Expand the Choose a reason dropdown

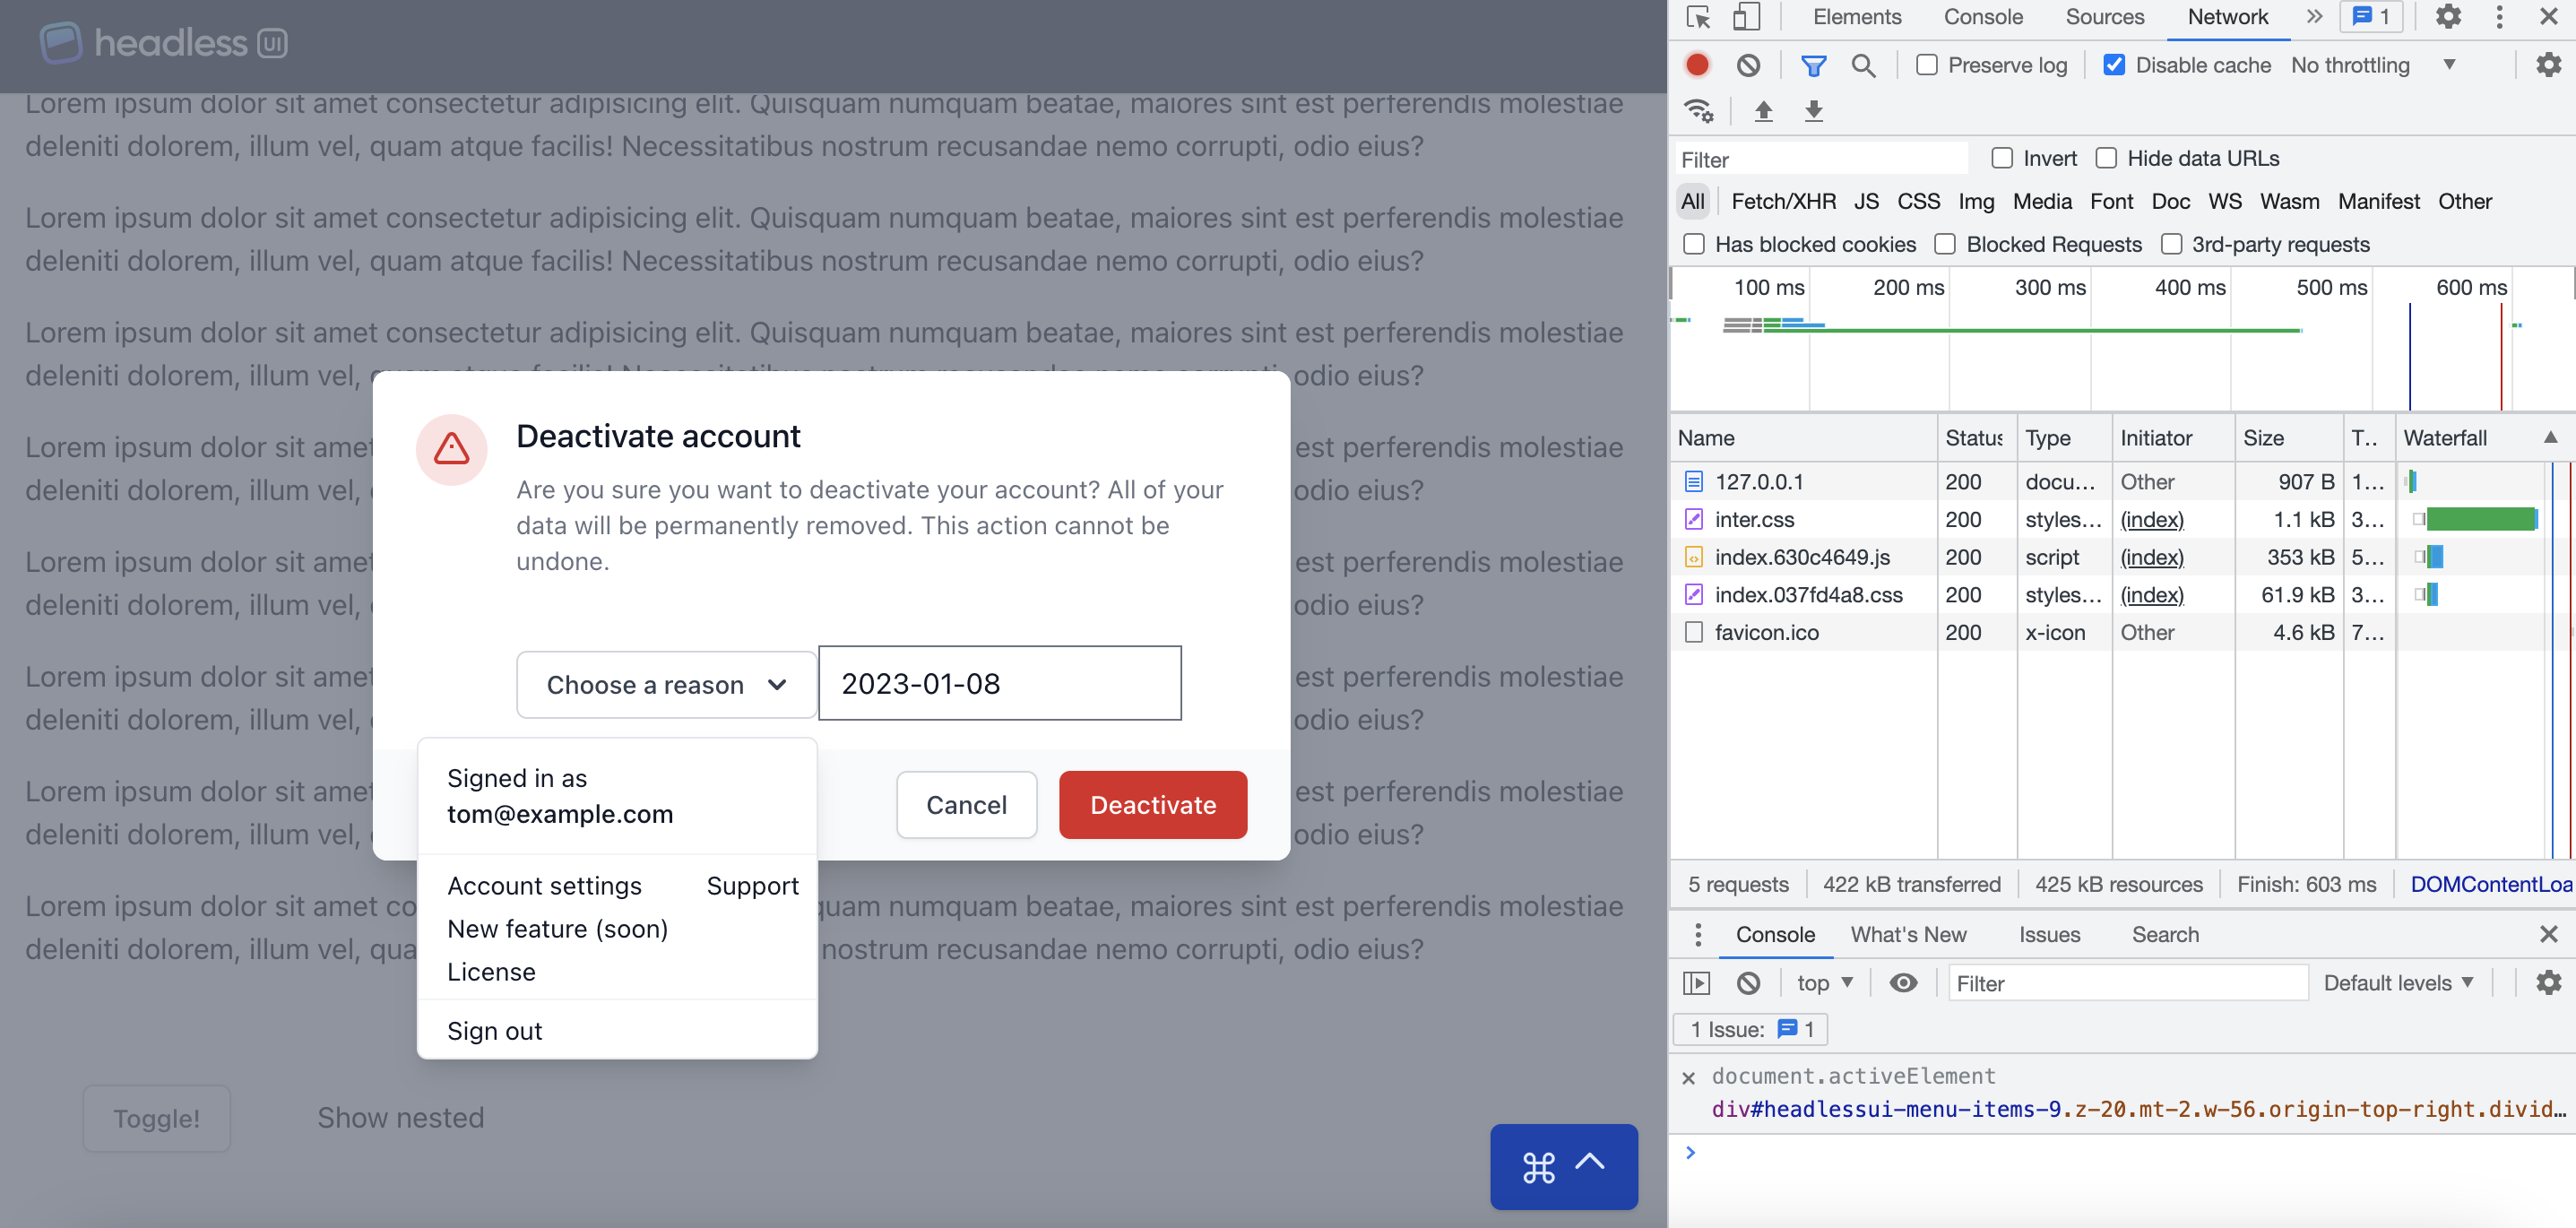pos(666,685)
